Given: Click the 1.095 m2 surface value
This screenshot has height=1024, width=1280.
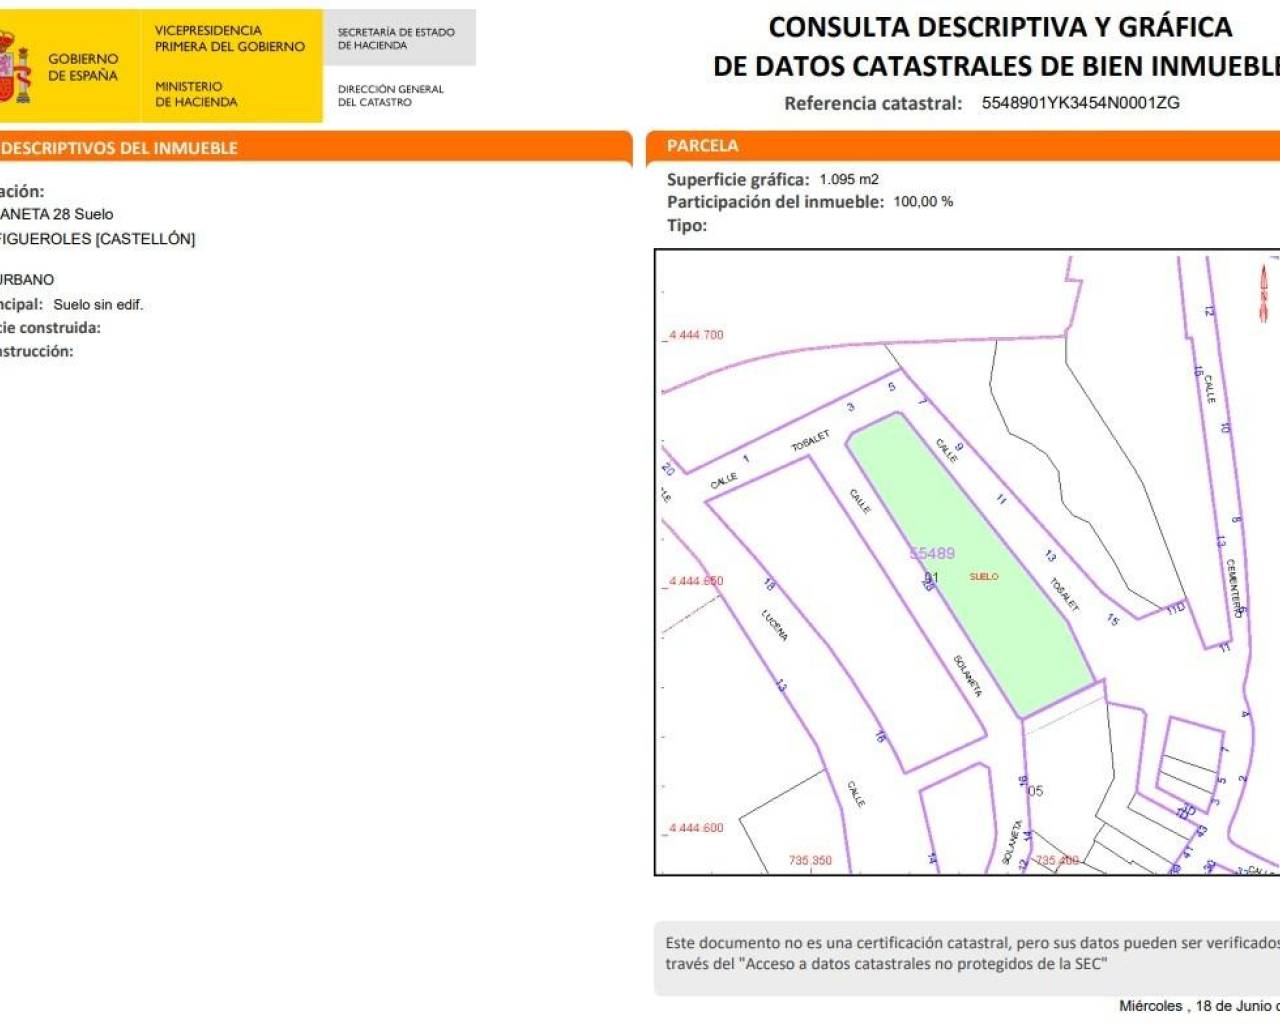Looking at the screenshot, I should pyautogui.click(x=849, y=180).
